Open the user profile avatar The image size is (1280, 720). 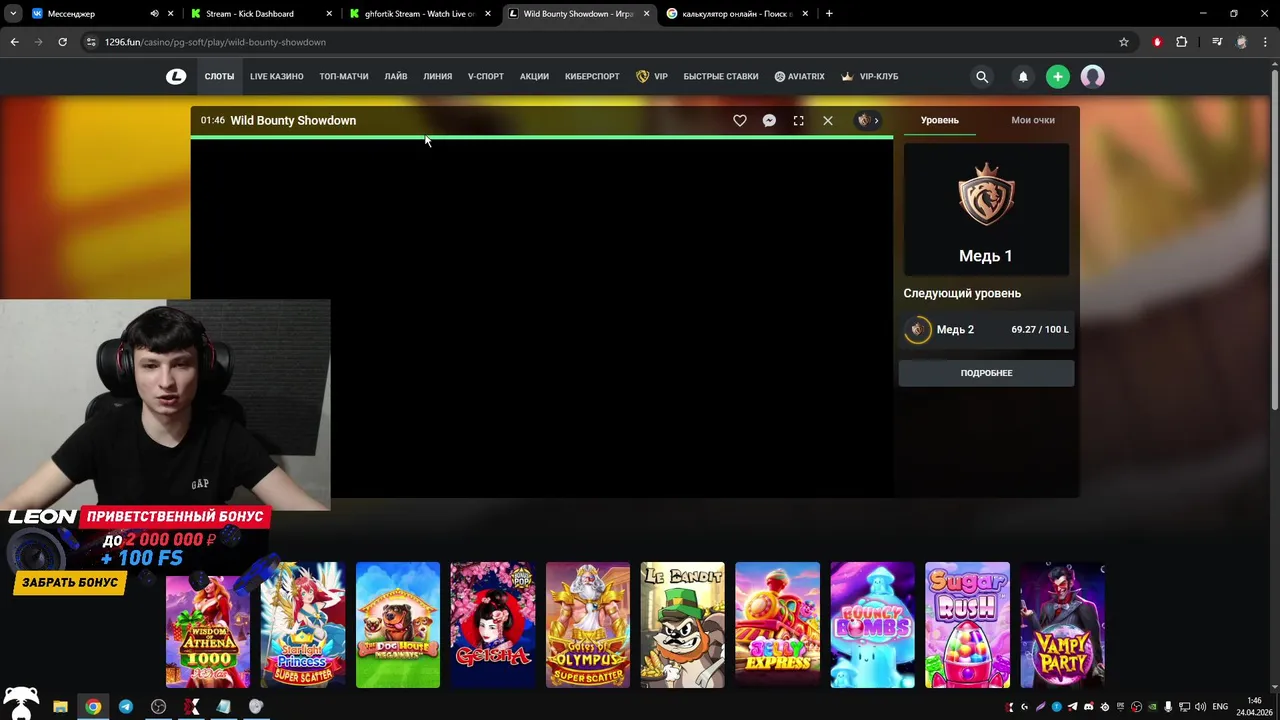[x=1092, y=77]
